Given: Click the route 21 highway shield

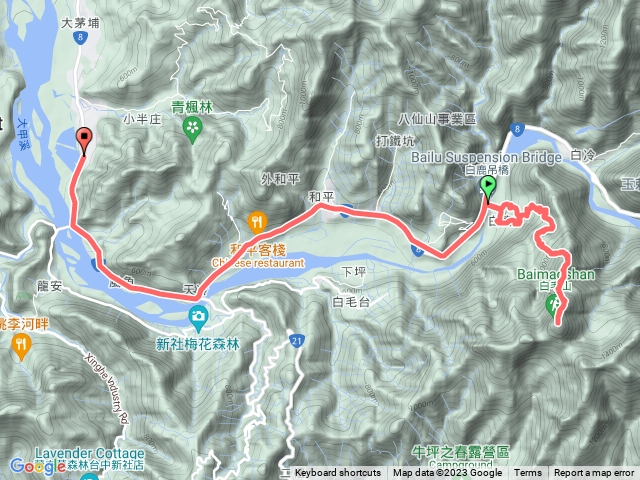Looking at the screenshot, I should (297, 341).
